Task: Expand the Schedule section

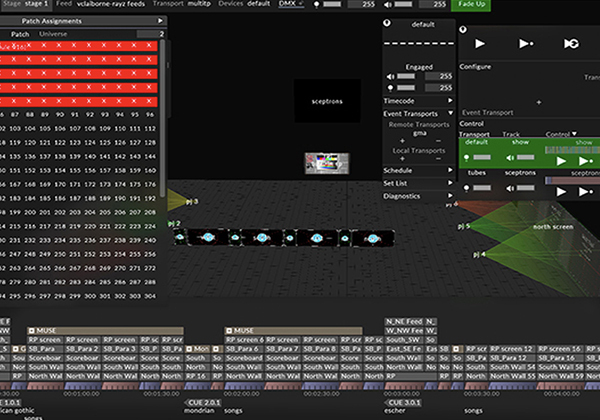Action: click(417, 171)
